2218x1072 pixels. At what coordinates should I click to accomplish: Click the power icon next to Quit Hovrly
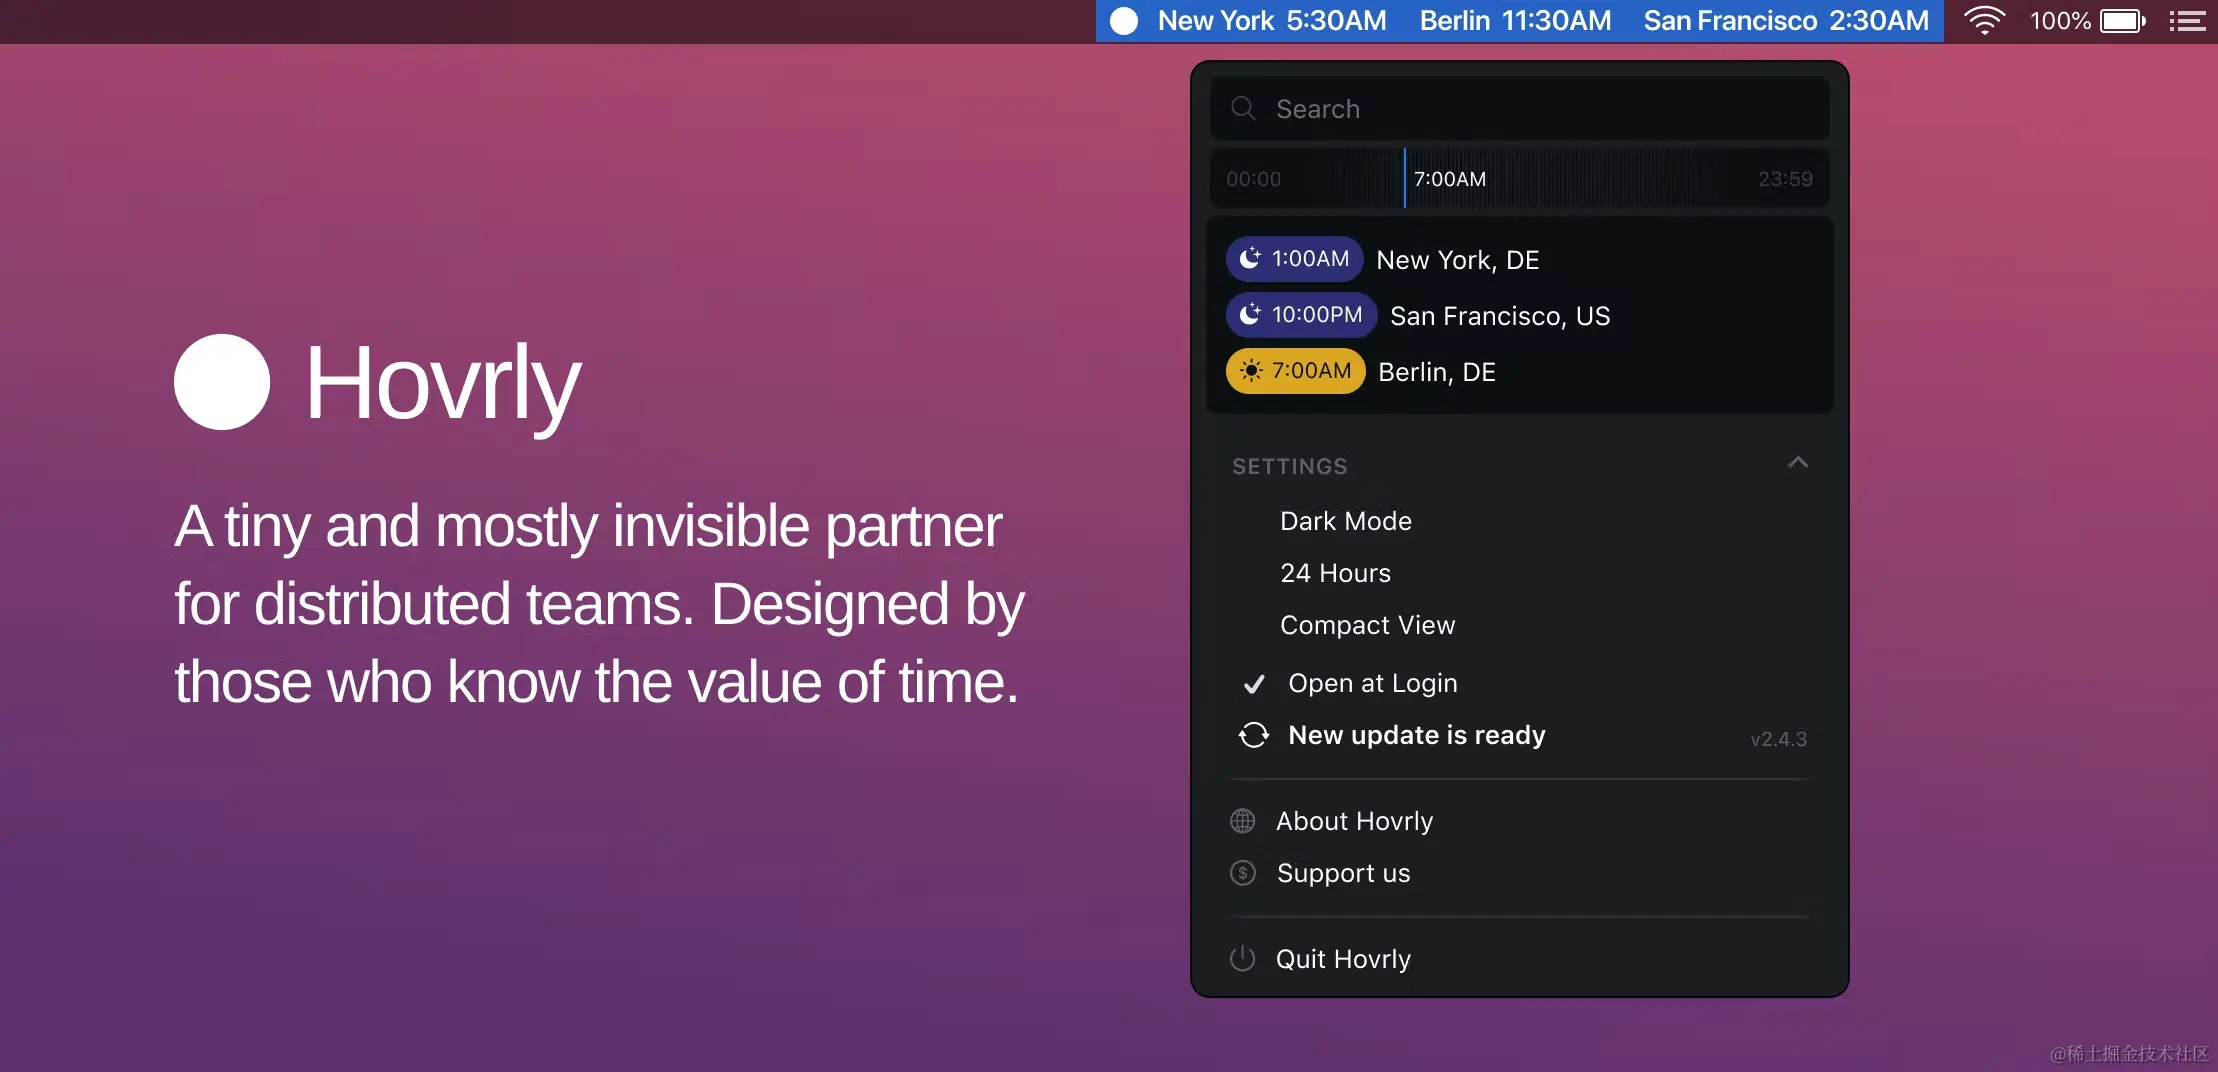[x=1242, y=958]
